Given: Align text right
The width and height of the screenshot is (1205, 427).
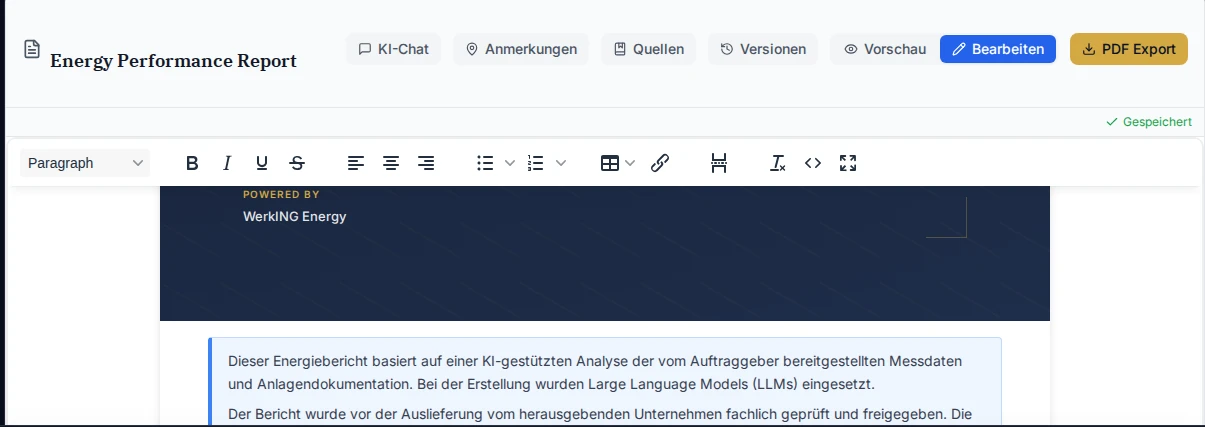Looking at the screenshot, I should tap(426, 163).
